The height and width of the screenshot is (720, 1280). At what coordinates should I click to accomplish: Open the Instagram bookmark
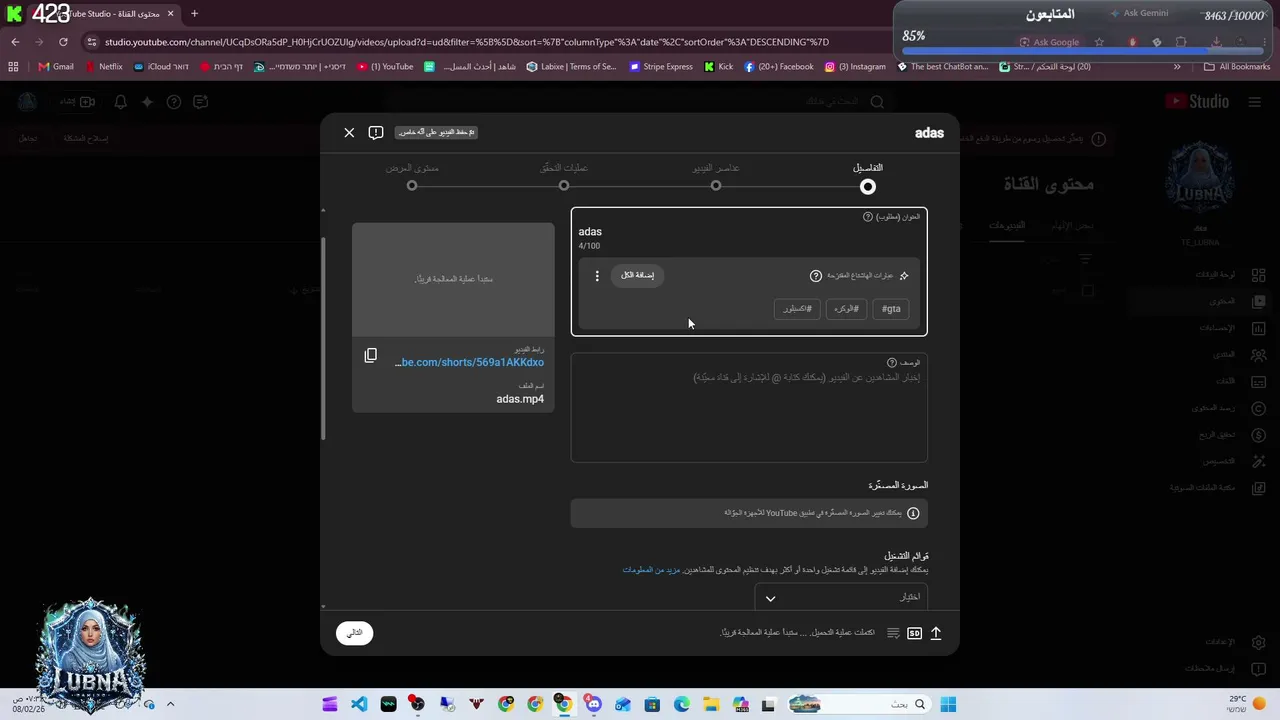pos(855,67)
